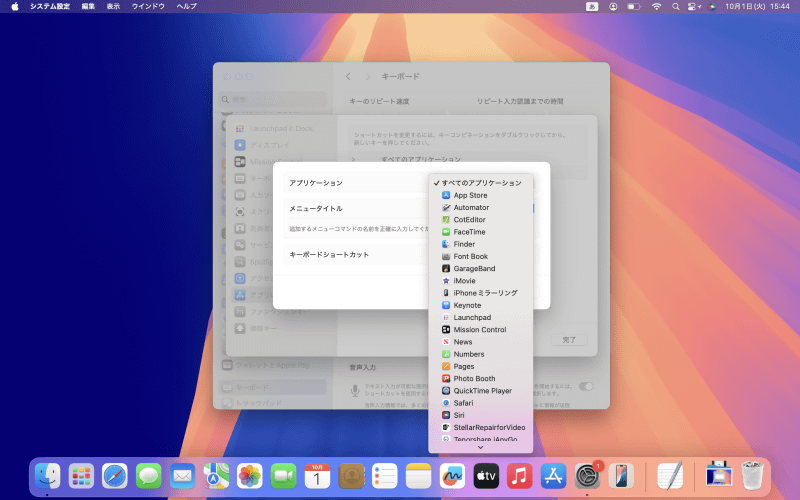800x500 pixels.
Task: Open Mail from the Dock
Action: pyautogui.click(x=182, y=476)
